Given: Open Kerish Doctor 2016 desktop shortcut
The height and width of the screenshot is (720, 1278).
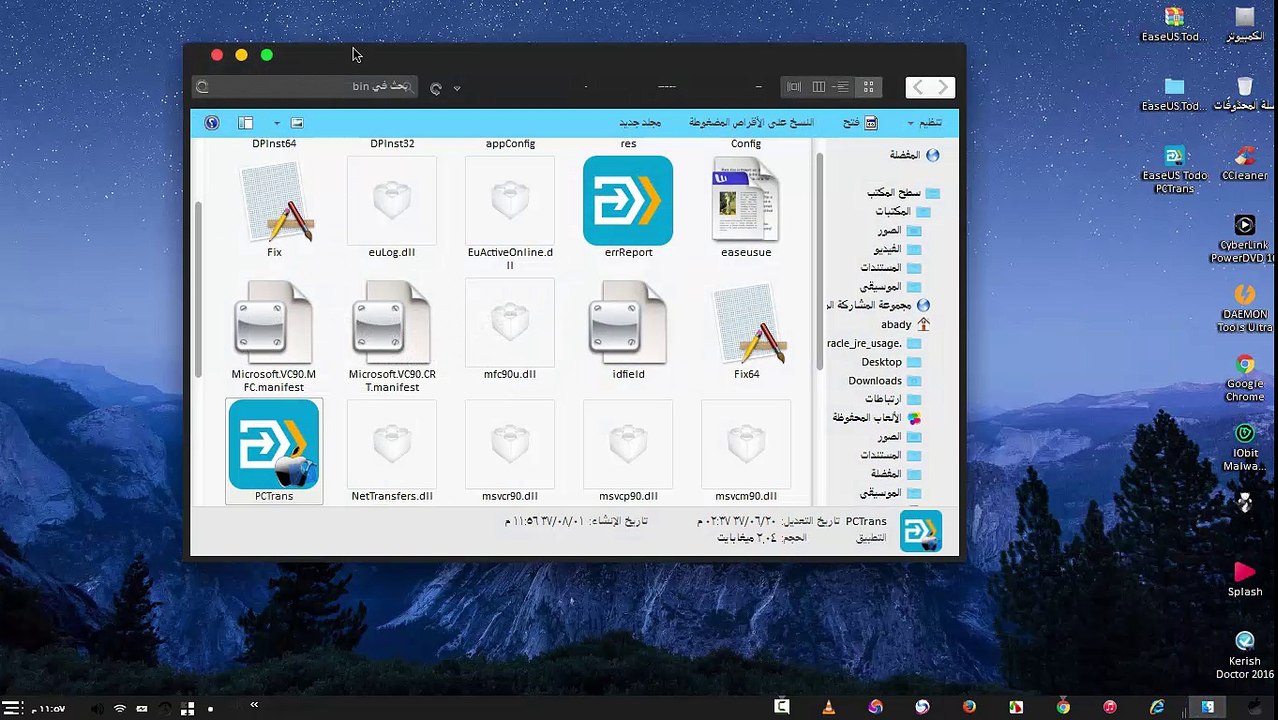Looking at the screenshot, I should (x=1245, y=655).
